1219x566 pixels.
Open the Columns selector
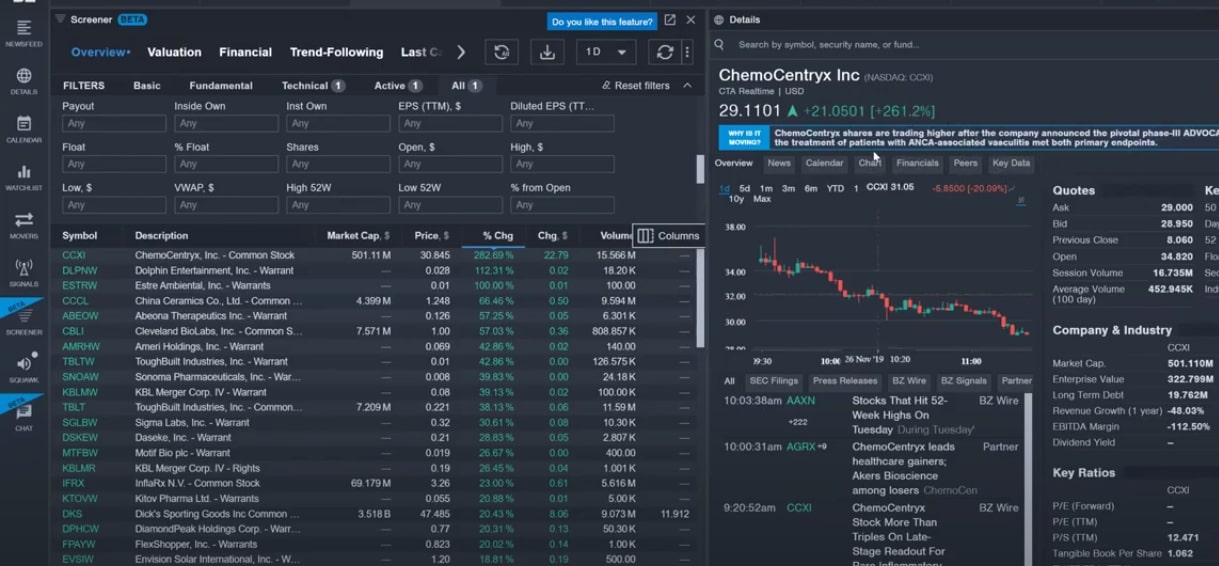pos(669,236)
